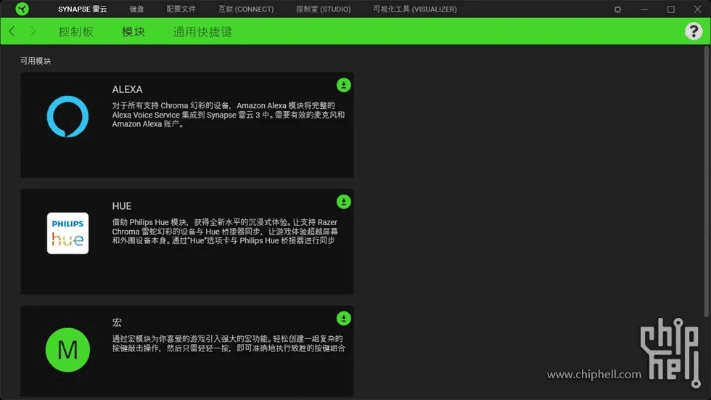Image resolution: width=711 pixels, height=400 pixels.
Task: Download the 宏 macro module
Action: [x=343, y=318]
